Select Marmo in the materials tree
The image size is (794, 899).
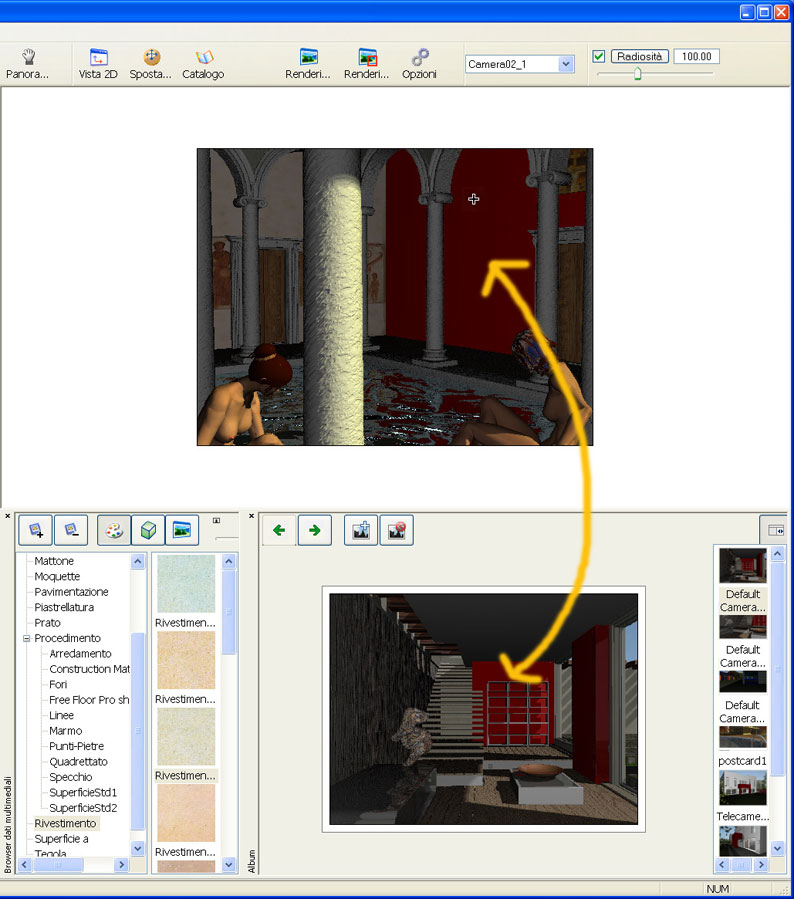pyautogui.click(x=65, y=731)
